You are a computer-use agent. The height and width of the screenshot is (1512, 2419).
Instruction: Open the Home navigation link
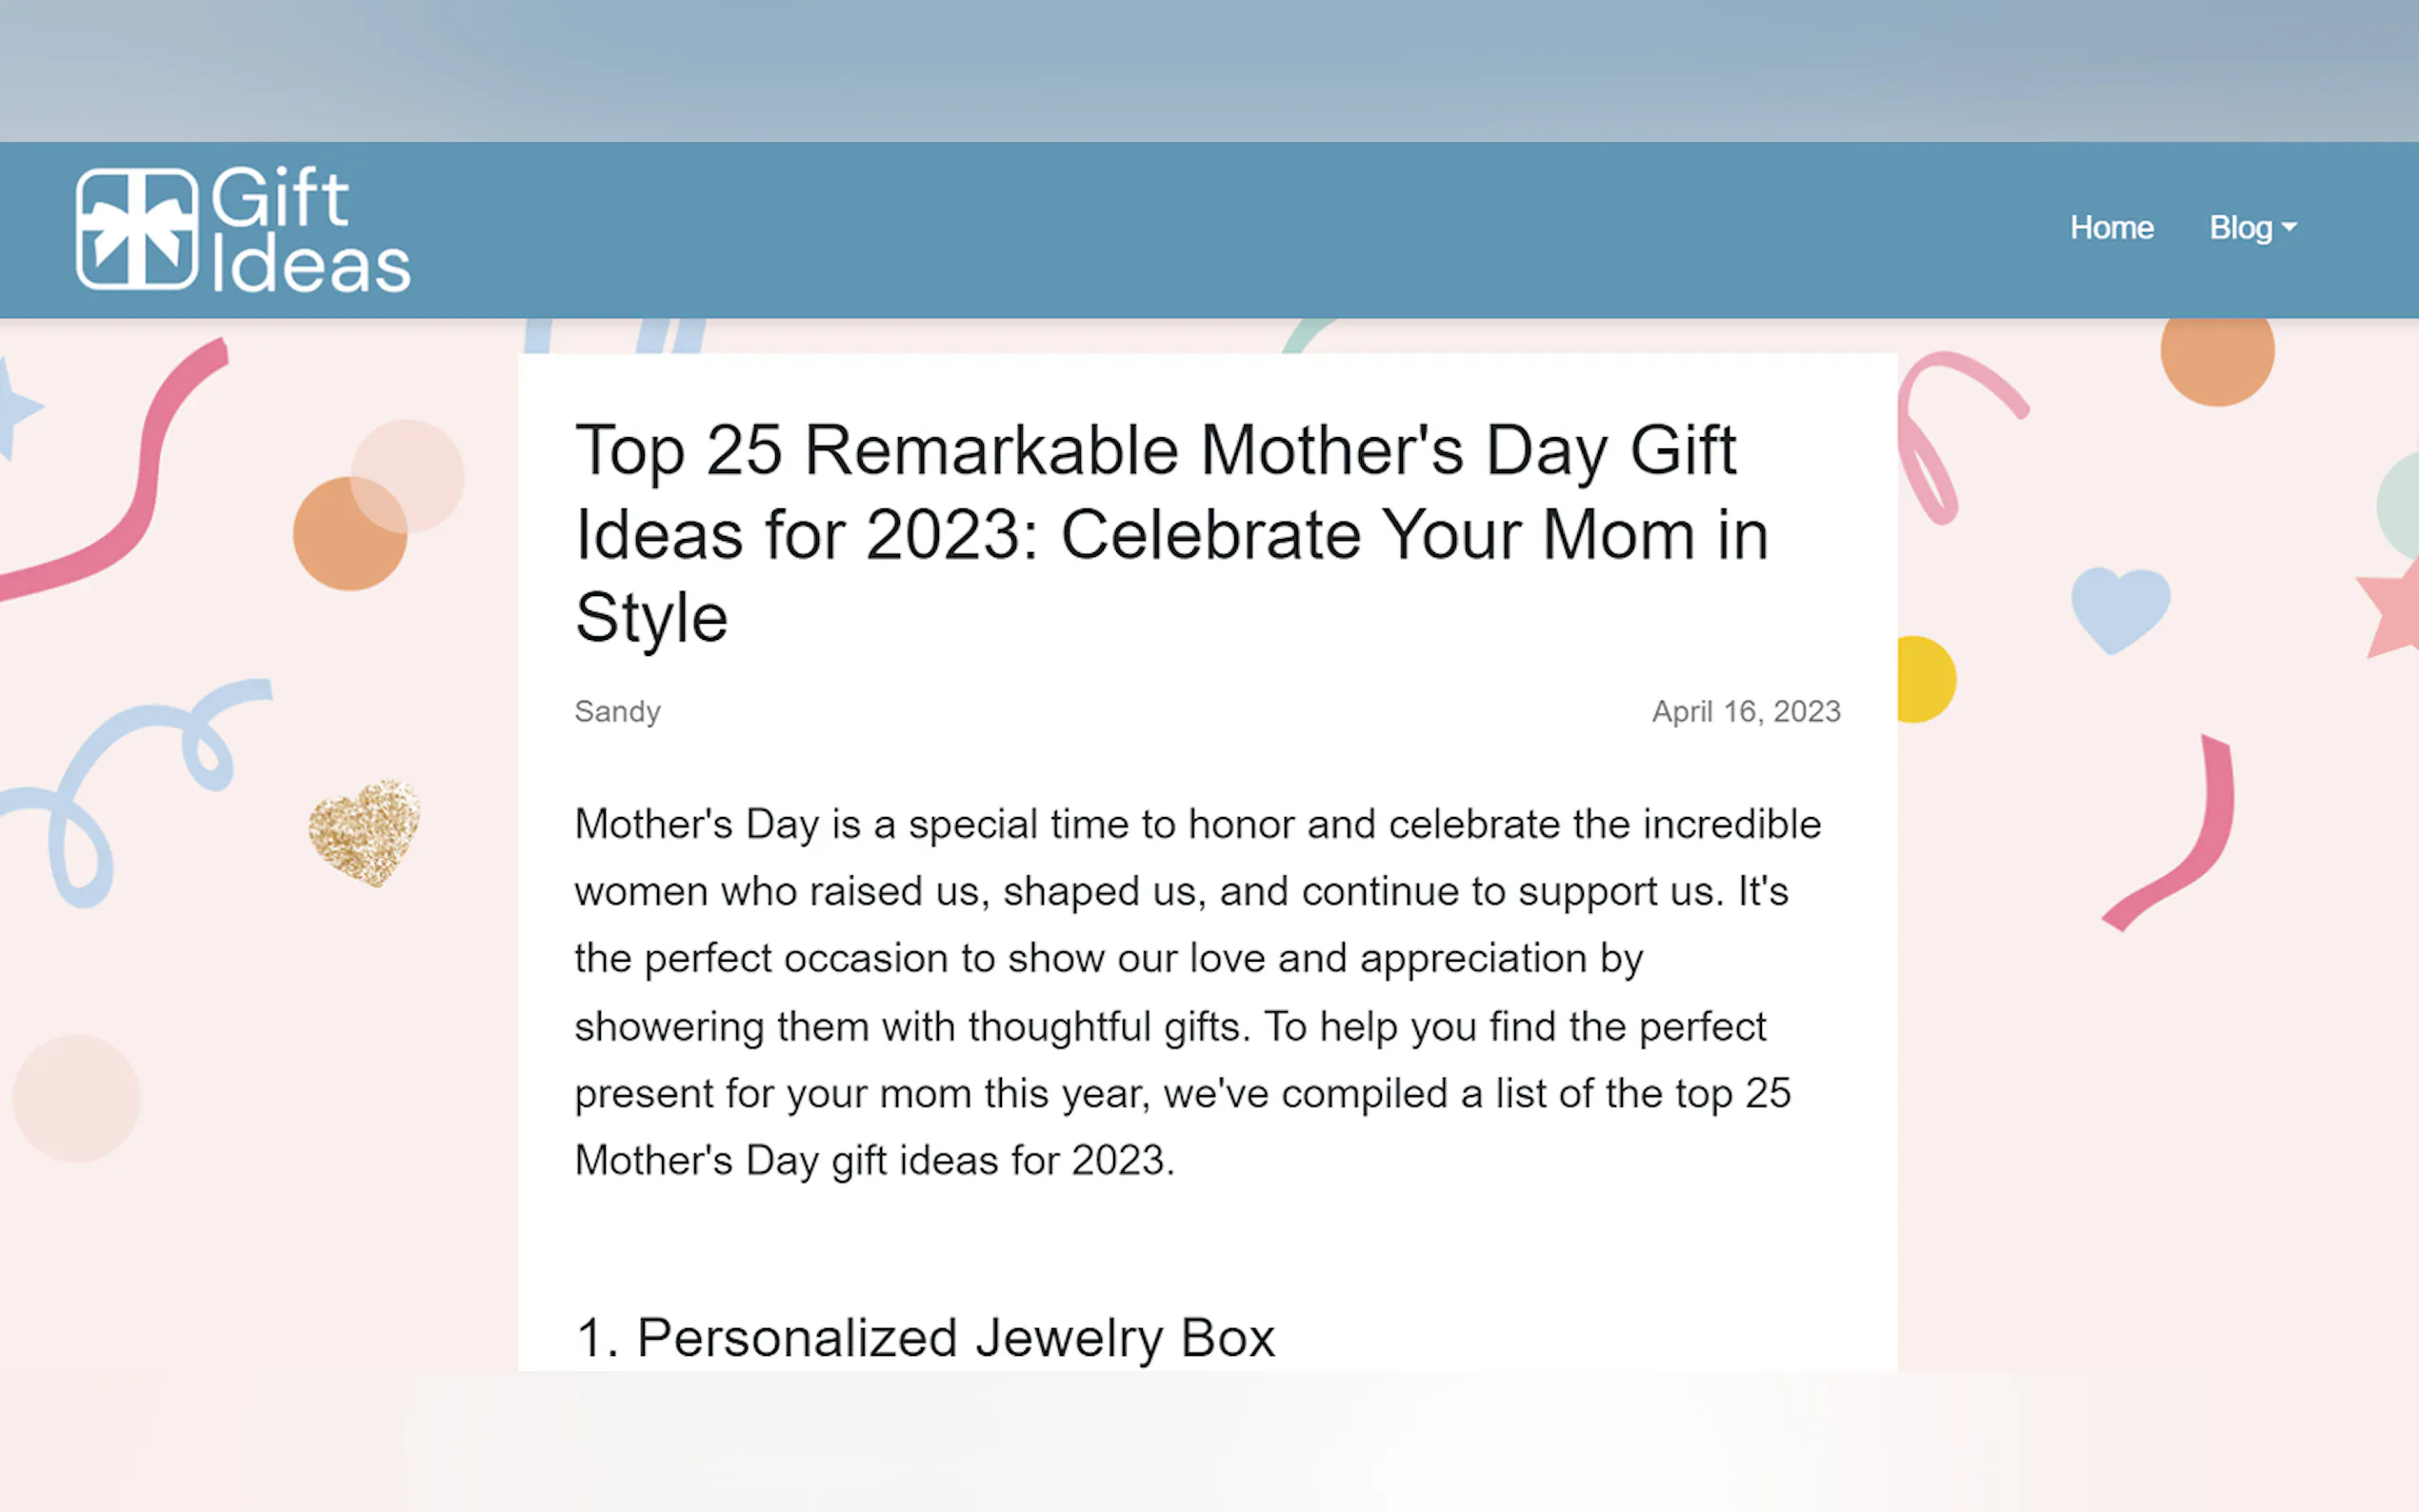pyautogui.click(x=2111, y=228)
